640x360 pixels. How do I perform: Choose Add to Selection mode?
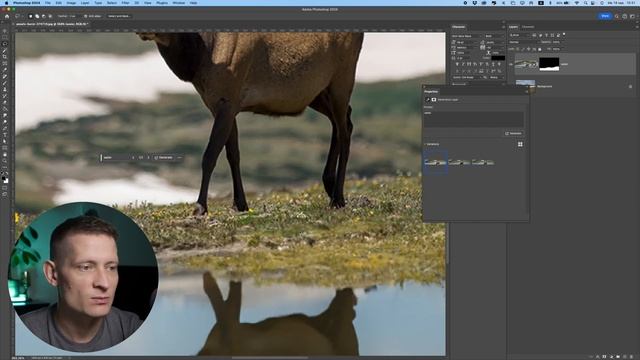click(37, 16)
